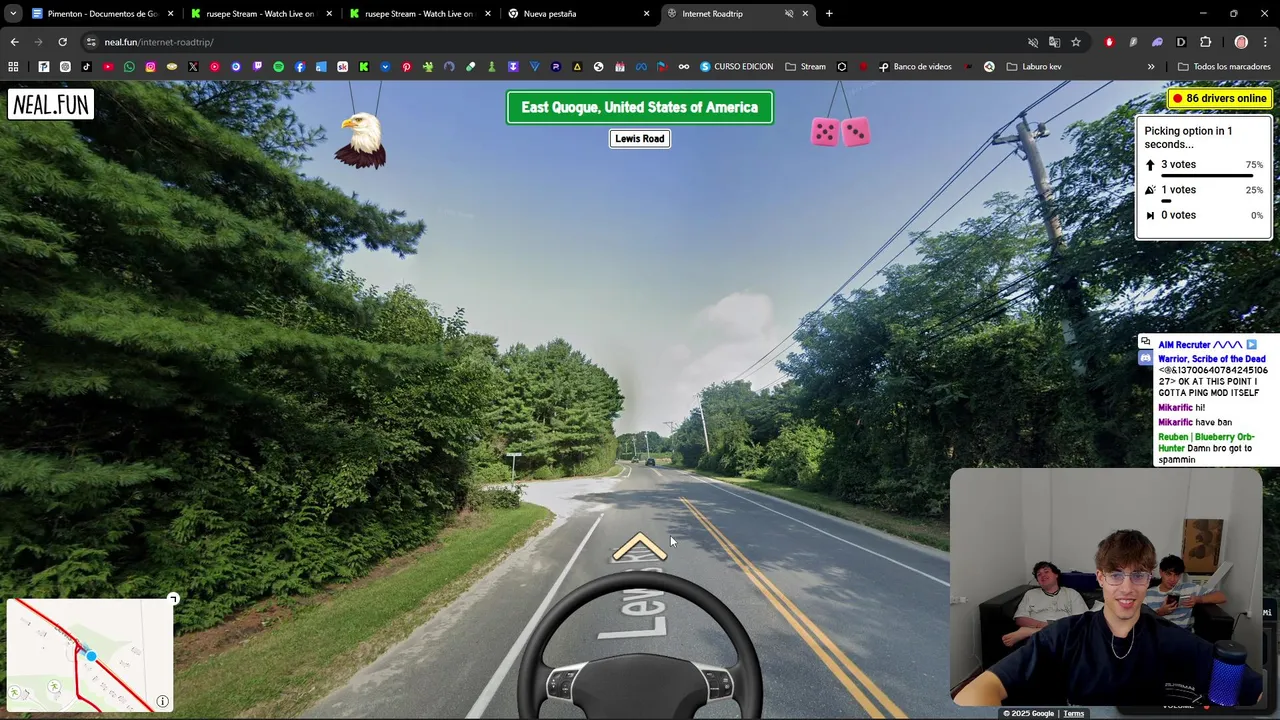Switch to Nueva pestaña tab
This screenshot has width=1280, height=720.
coord(579,14)
